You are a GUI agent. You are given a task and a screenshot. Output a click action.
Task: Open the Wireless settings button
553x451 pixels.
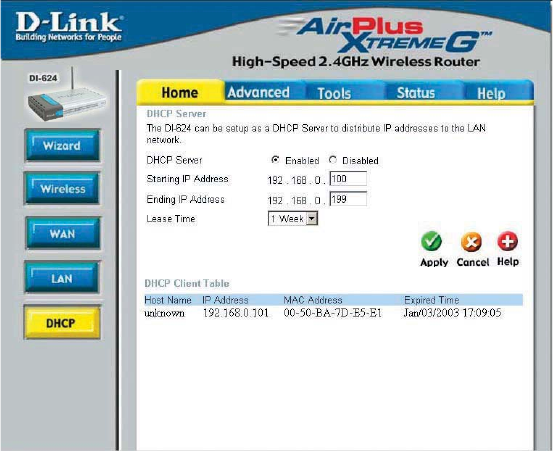point(62,189)
